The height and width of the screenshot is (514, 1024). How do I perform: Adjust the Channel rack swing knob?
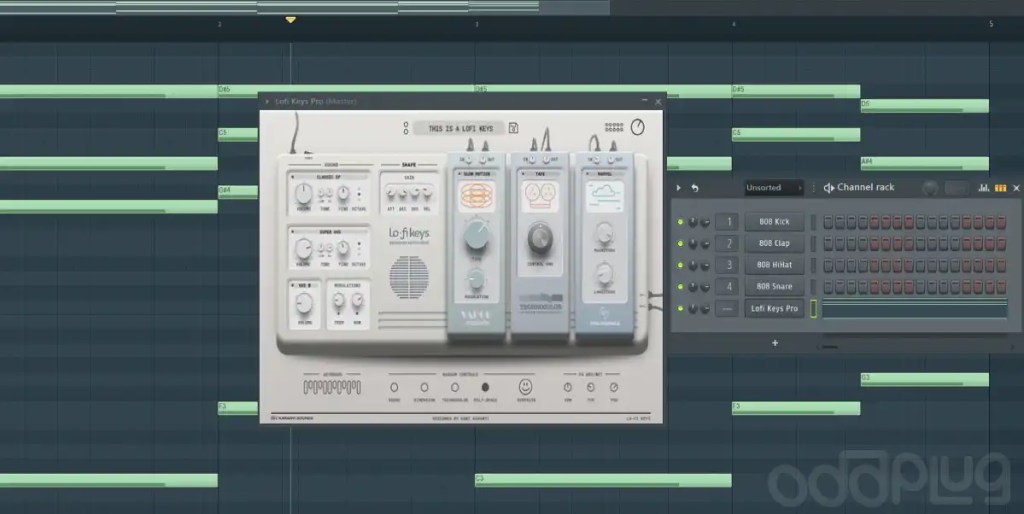(x=930, y=188)
